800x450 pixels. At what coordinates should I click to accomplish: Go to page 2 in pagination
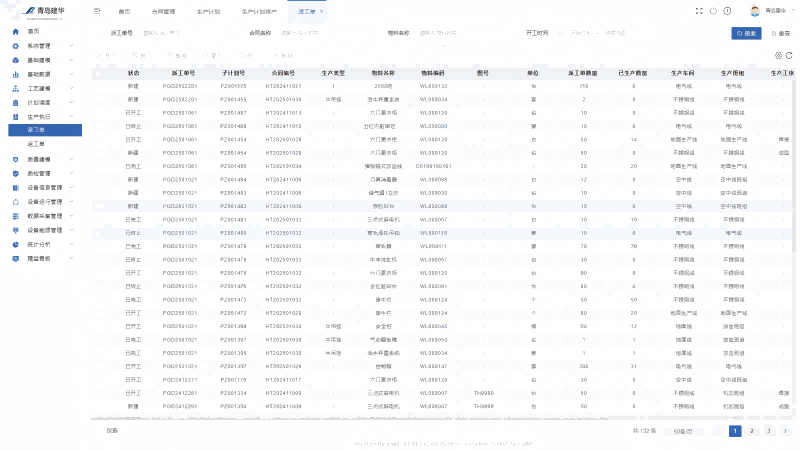click(x=752, y=431)
